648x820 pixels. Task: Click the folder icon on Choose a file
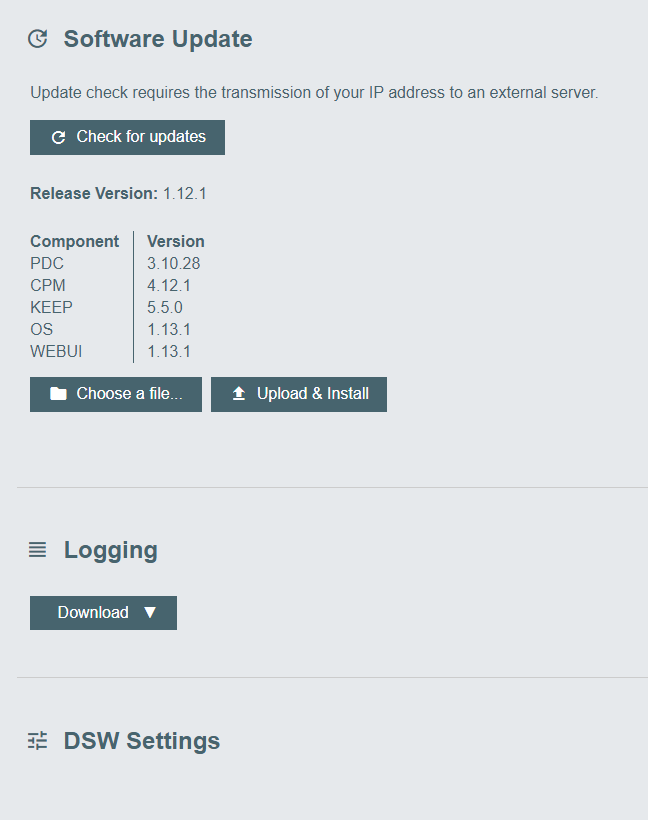(x=58, y=394)
